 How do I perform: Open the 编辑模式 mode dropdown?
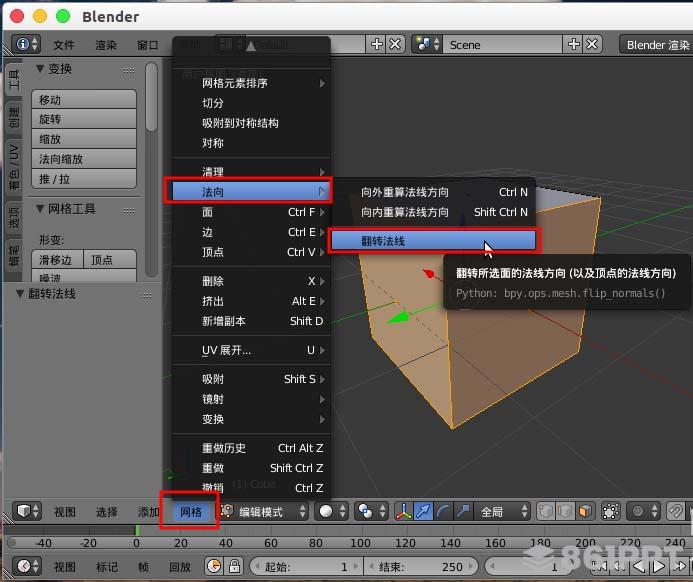coord(263,512)
